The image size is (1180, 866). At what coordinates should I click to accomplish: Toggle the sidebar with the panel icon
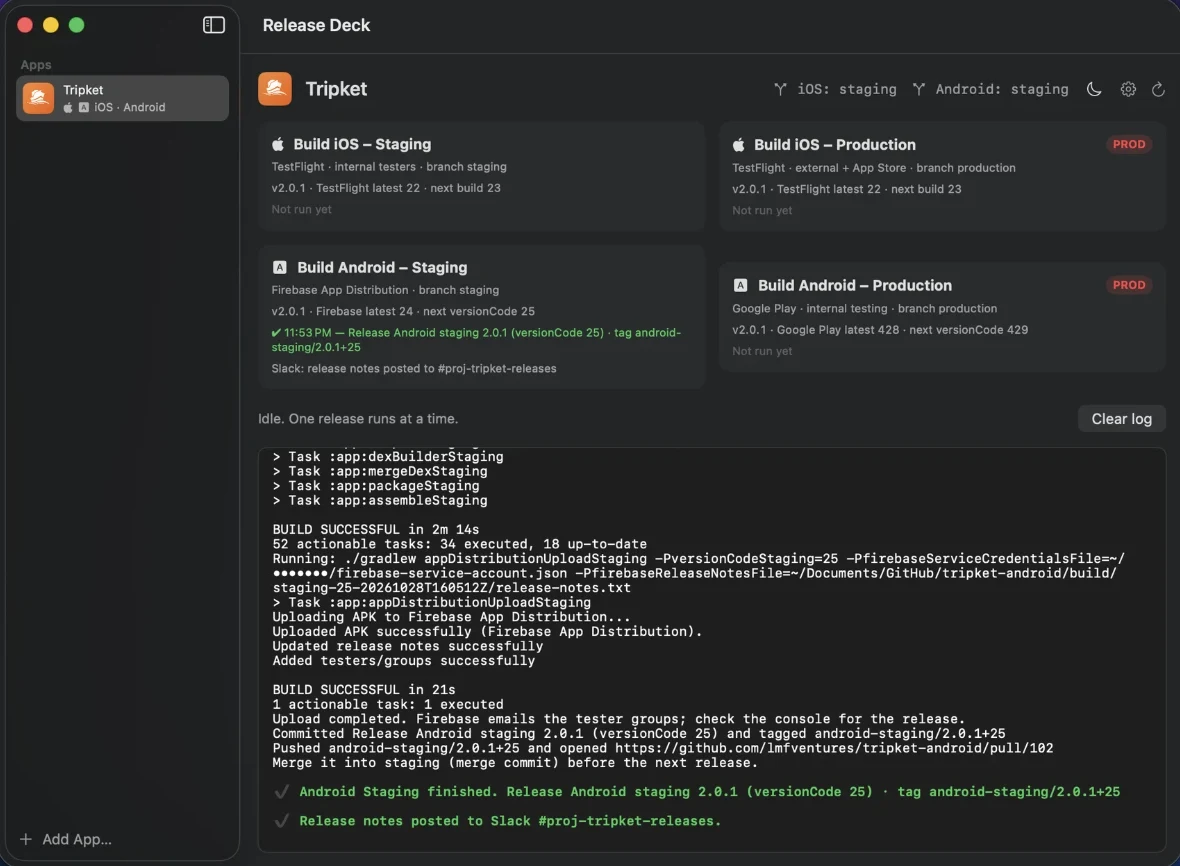coord(214,25)
